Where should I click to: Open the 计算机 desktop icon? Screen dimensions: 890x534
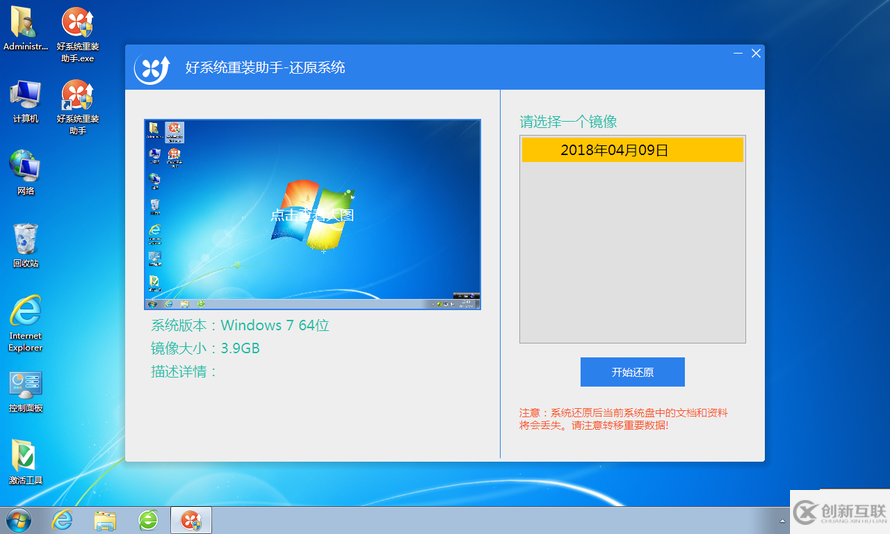tap(25, 101)
